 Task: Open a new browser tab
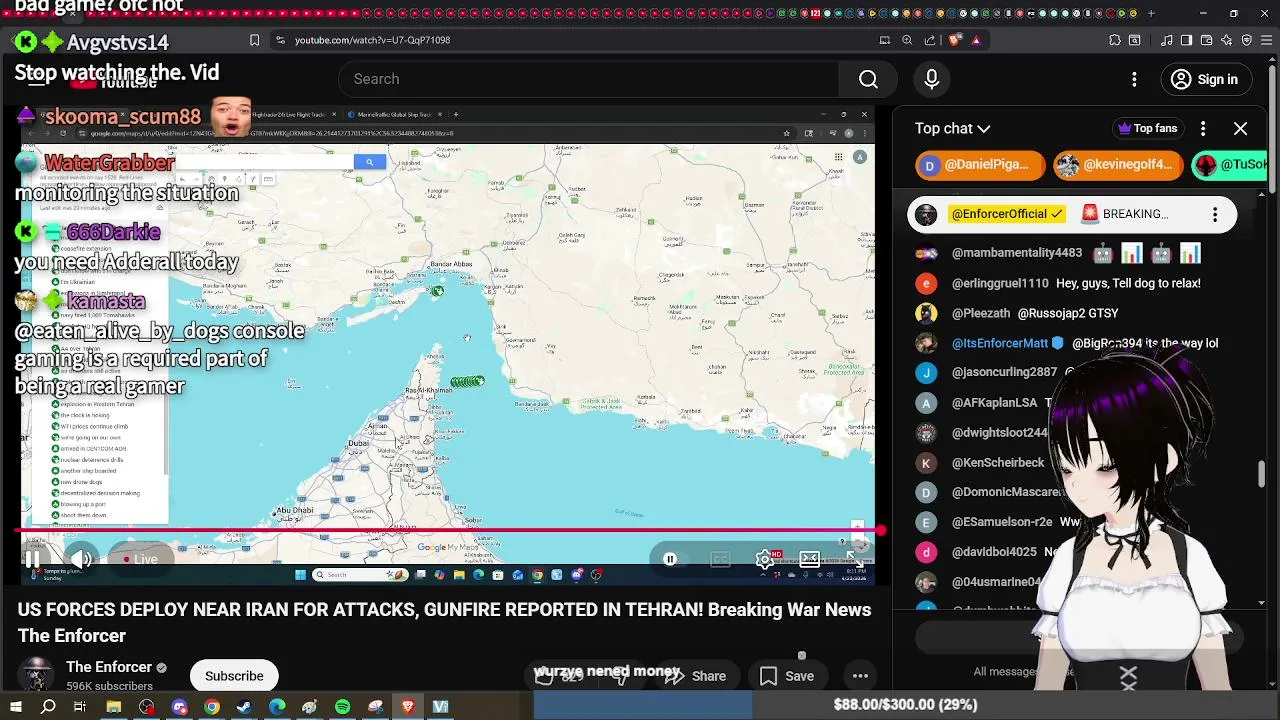point(1151,13)
